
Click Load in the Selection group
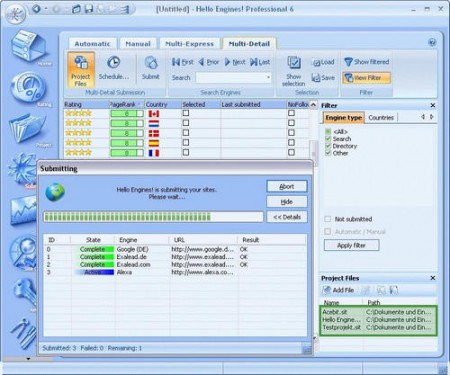323,62
